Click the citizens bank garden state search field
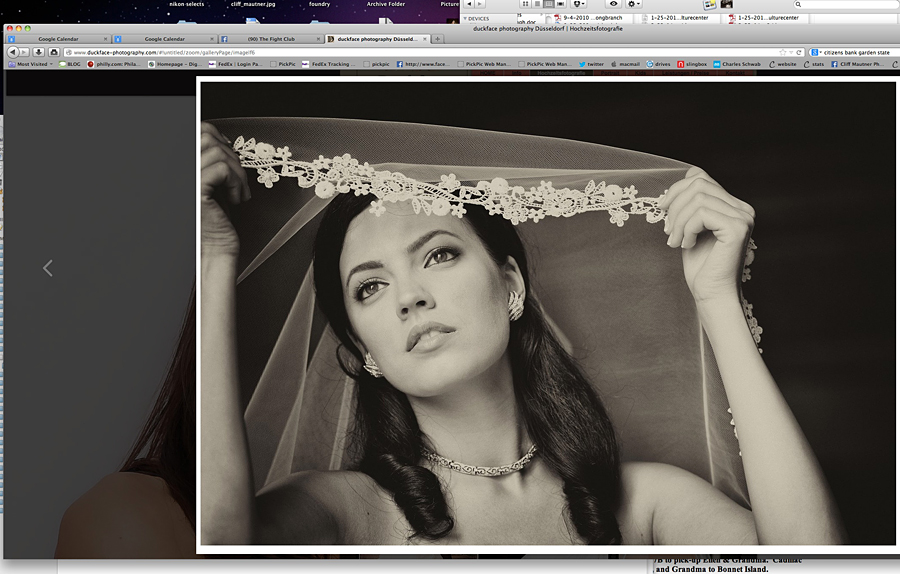This screenshot has height=574, width=900. point(856,52)
